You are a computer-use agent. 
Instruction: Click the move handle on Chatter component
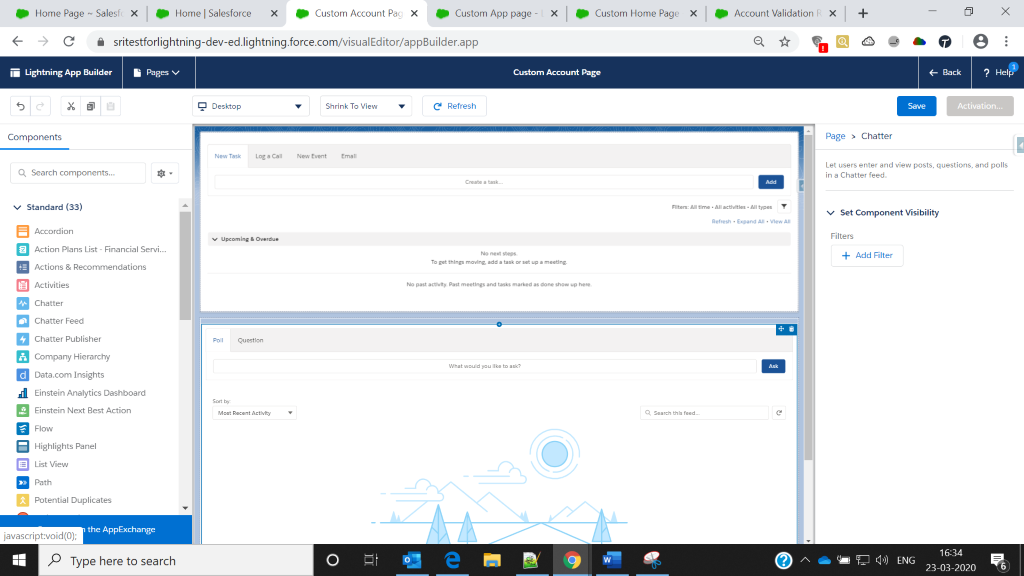[780, 329]
